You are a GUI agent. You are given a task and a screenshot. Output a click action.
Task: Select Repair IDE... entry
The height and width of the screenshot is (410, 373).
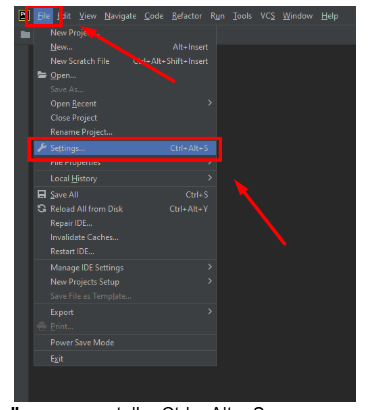pyautogui.click(x=125, y=223)
